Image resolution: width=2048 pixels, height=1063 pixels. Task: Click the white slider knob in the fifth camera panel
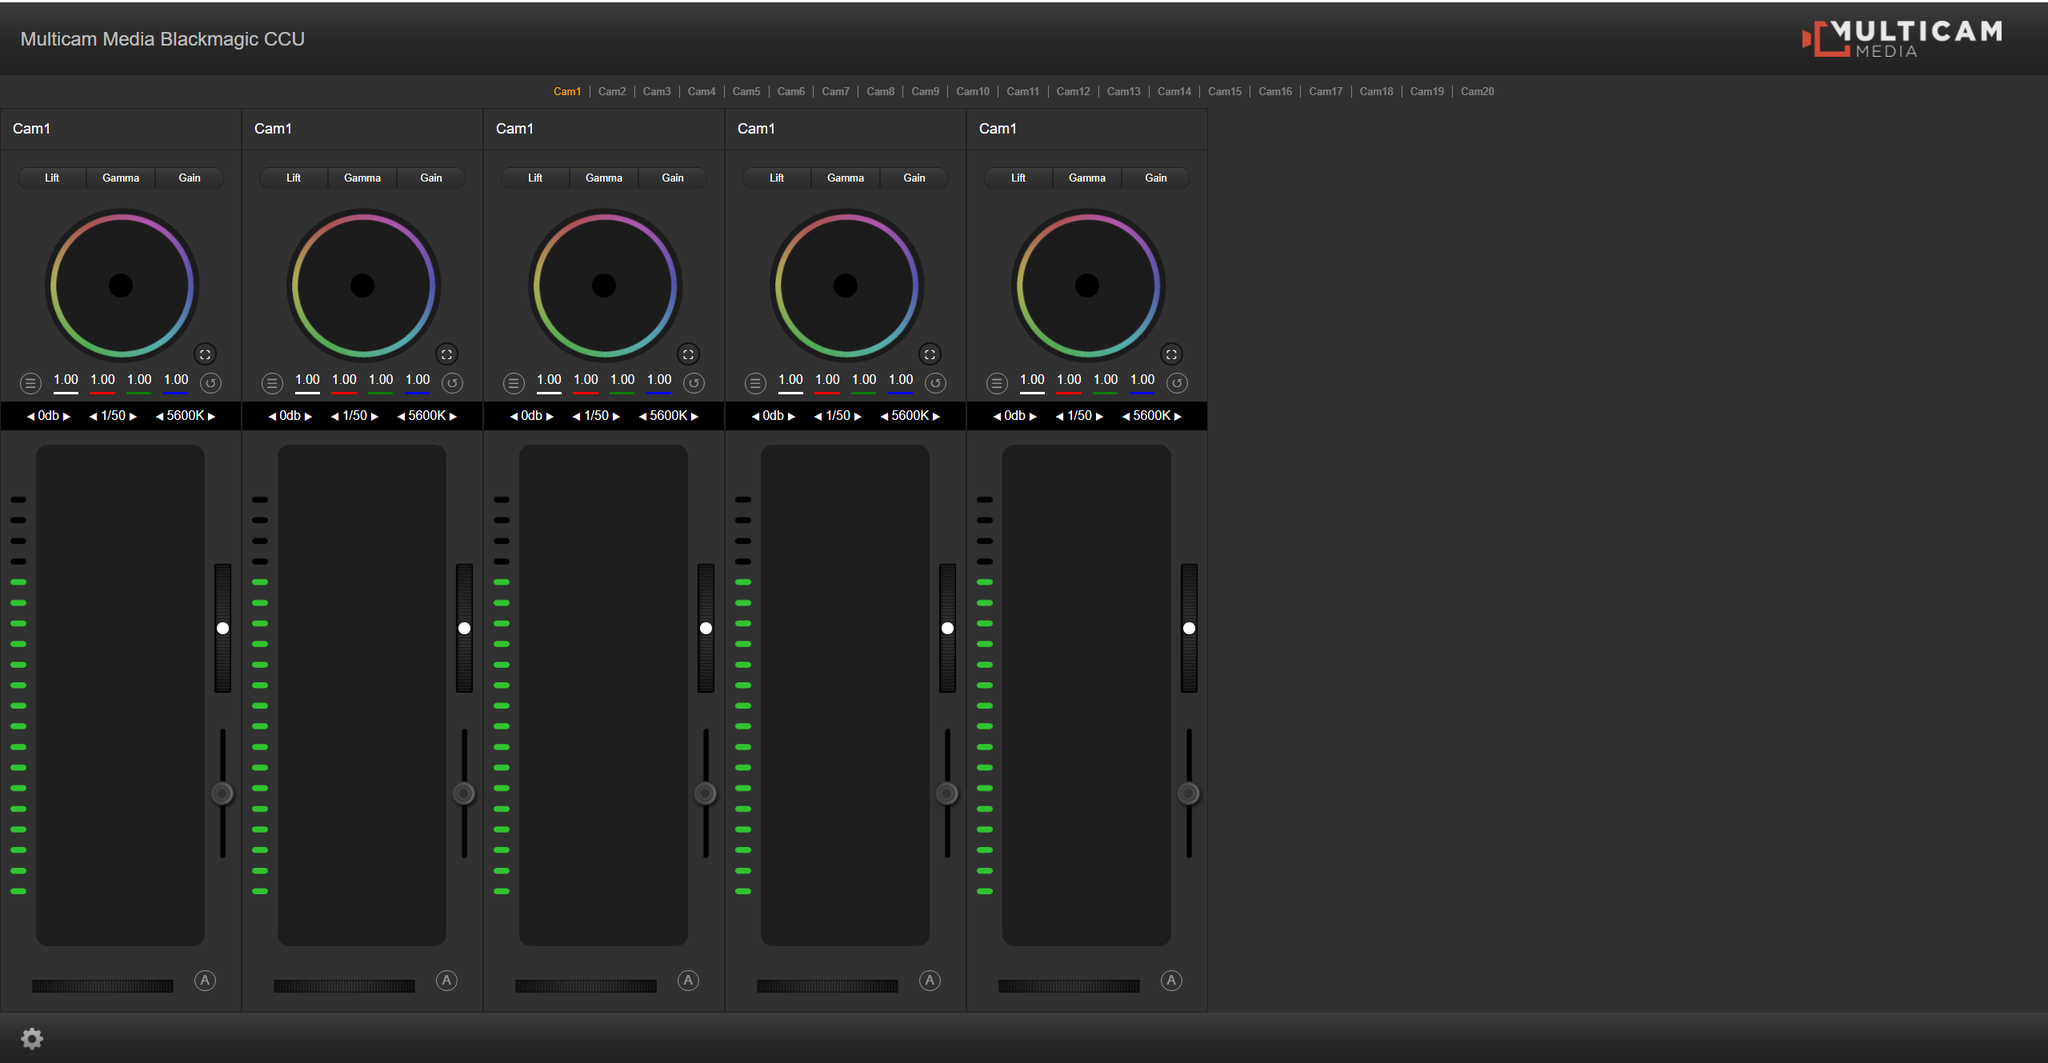click(1189, 628)
